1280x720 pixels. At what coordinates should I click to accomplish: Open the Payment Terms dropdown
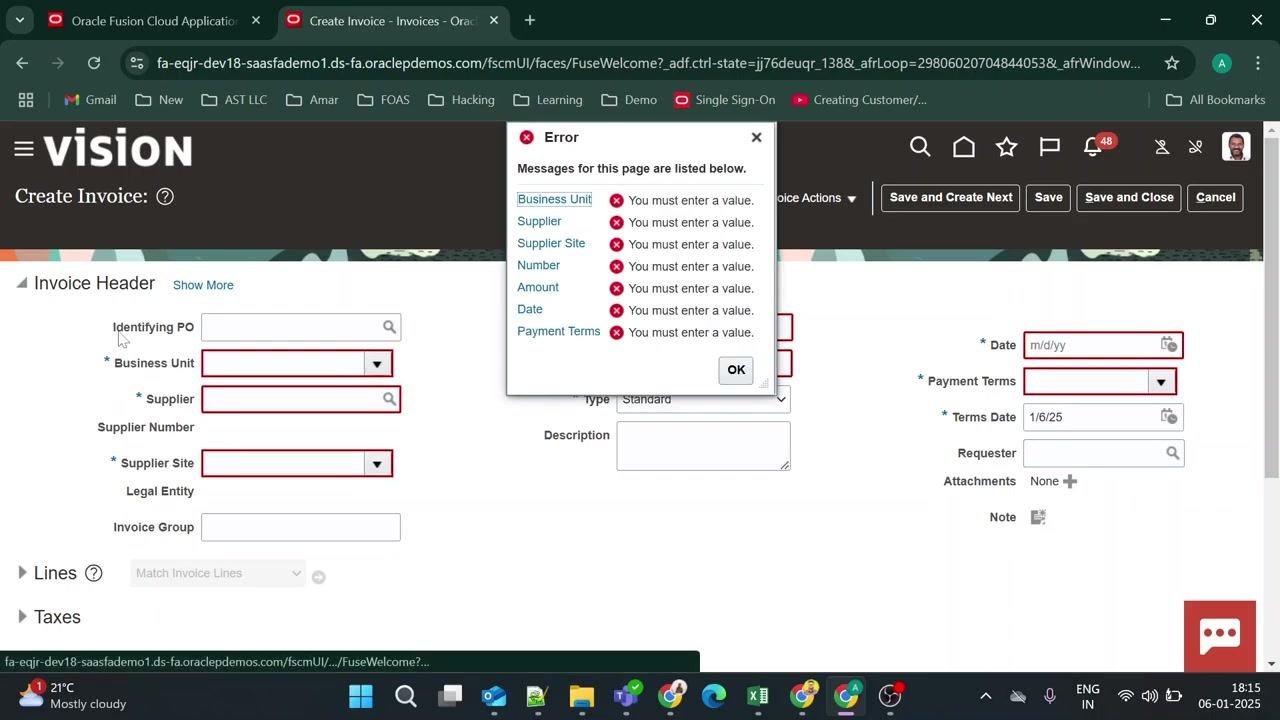[x=1161, y=381]
